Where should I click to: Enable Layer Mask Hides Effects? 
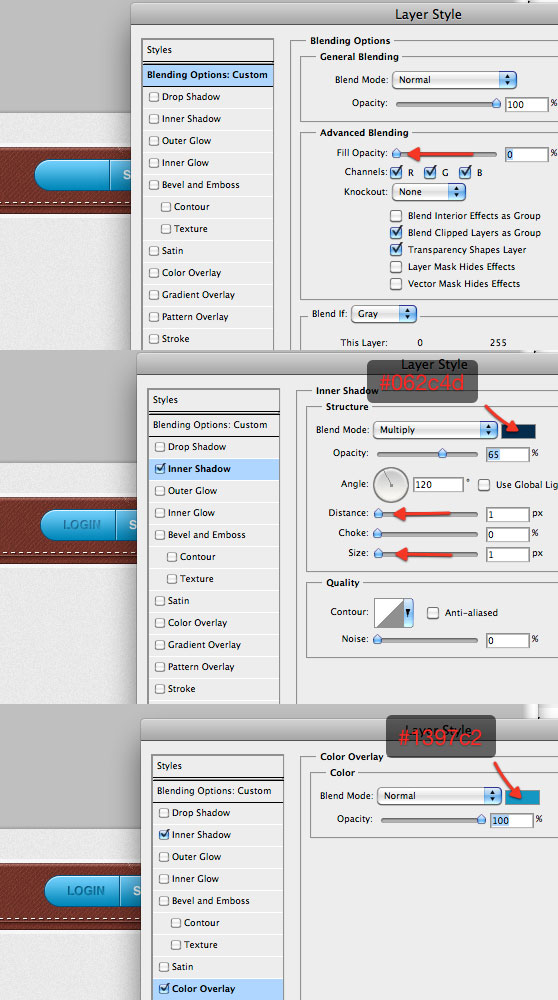396,267
